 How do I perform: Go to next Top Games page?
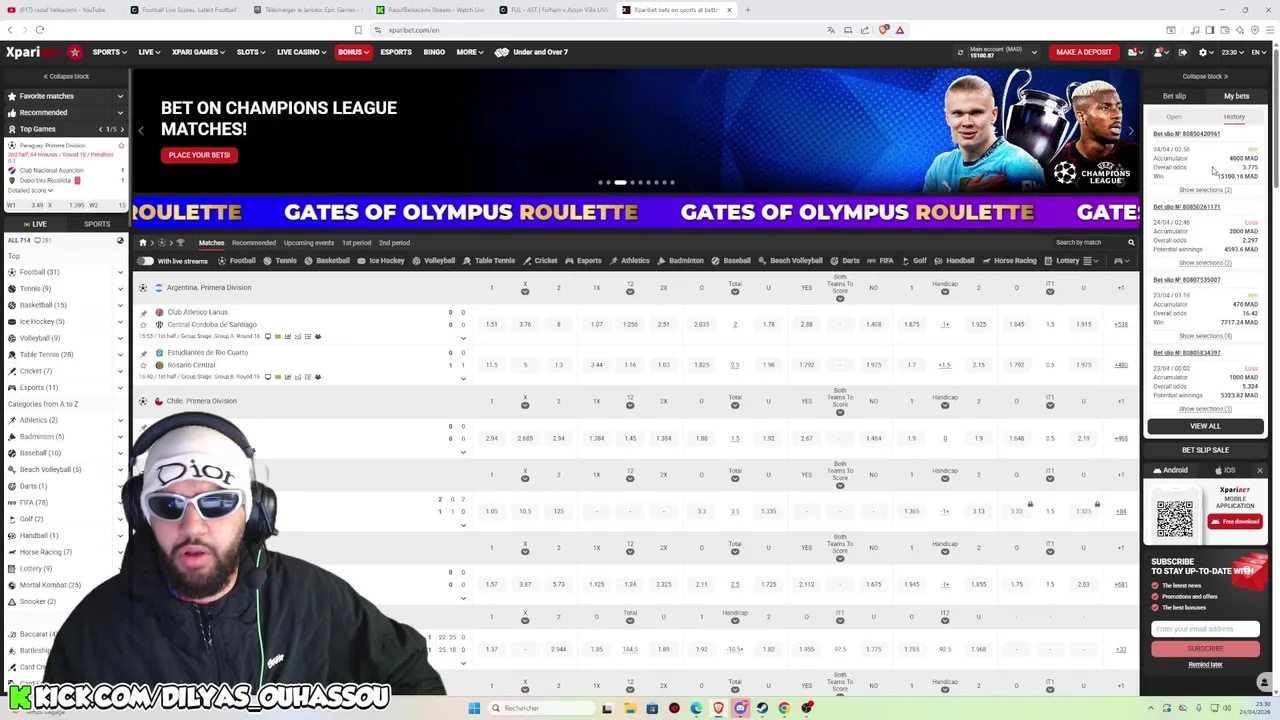122,129
